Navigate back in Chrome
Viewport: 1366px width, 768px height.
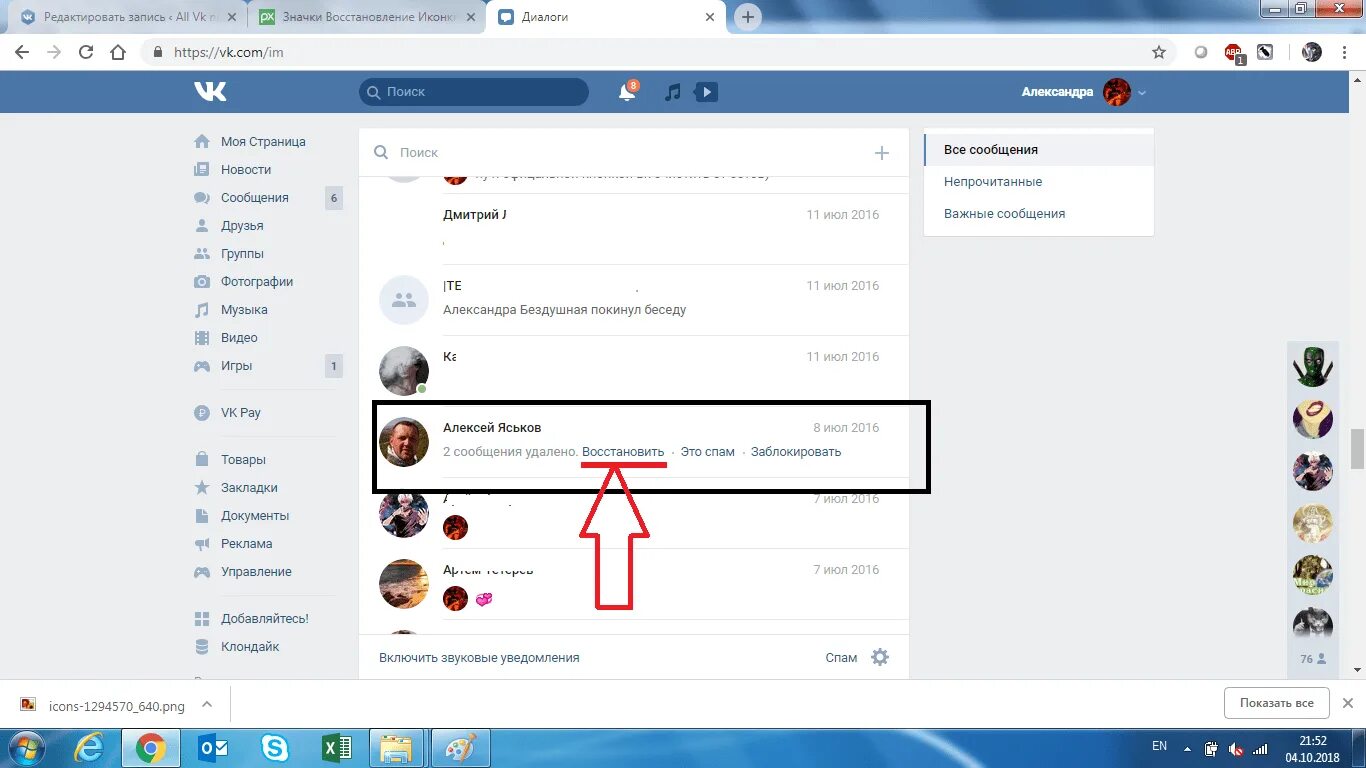tap(22, 52)
